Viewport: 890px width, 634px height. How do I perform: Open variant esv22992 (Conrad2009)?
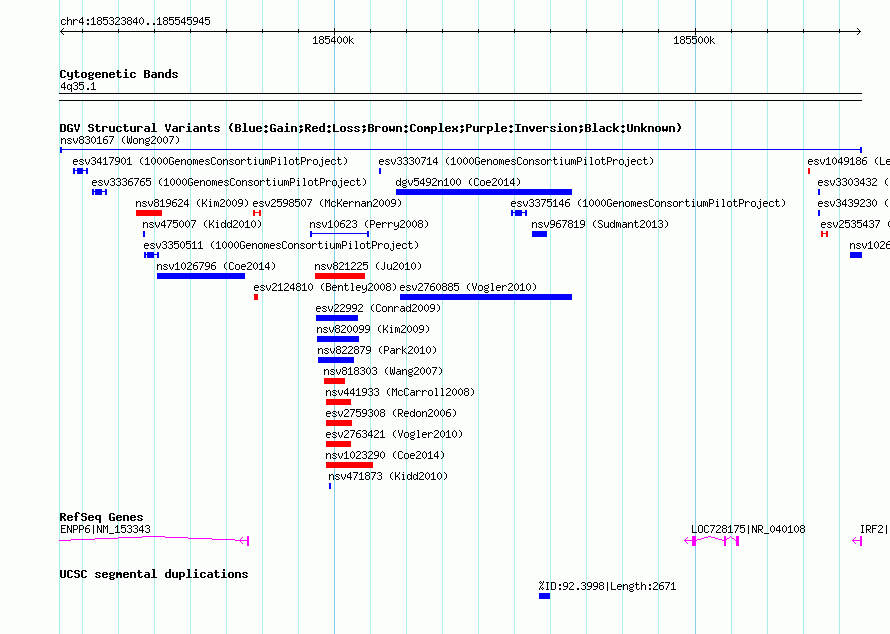378,308
